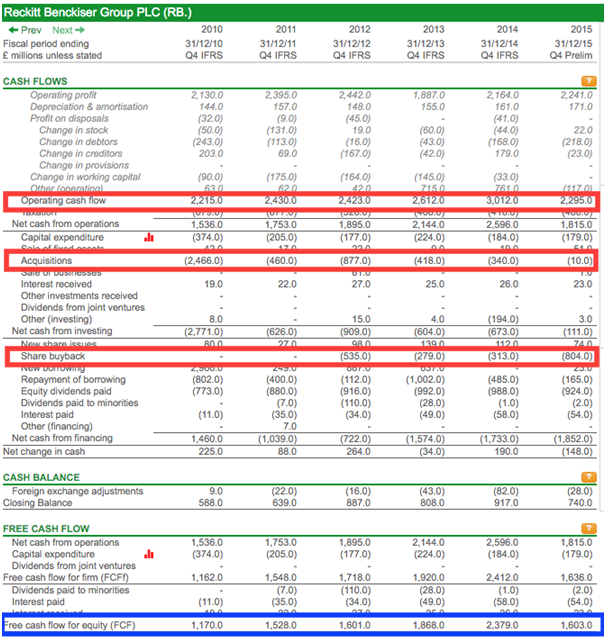Select Repayment of borrowing row label

tap(74, 380)
